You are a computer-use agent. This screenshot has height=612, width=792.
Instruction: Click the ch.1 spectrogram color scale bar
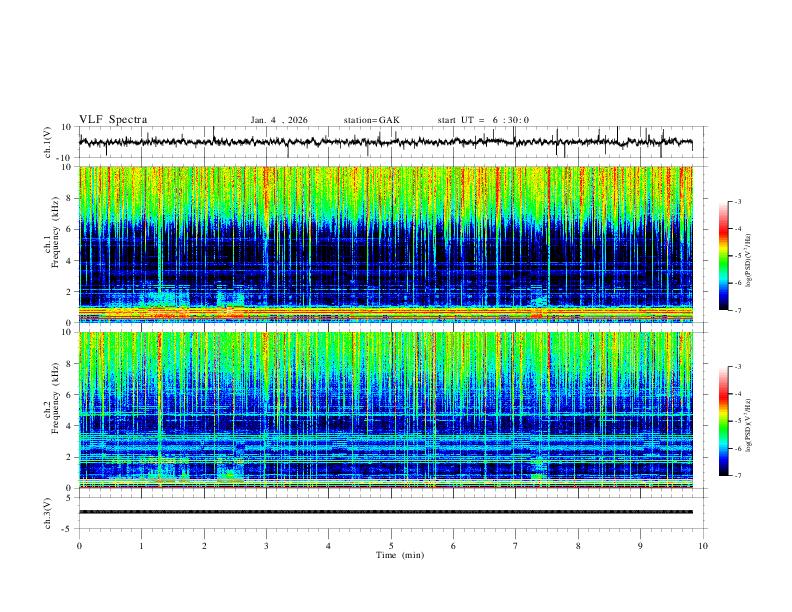(x=723, y=256)
